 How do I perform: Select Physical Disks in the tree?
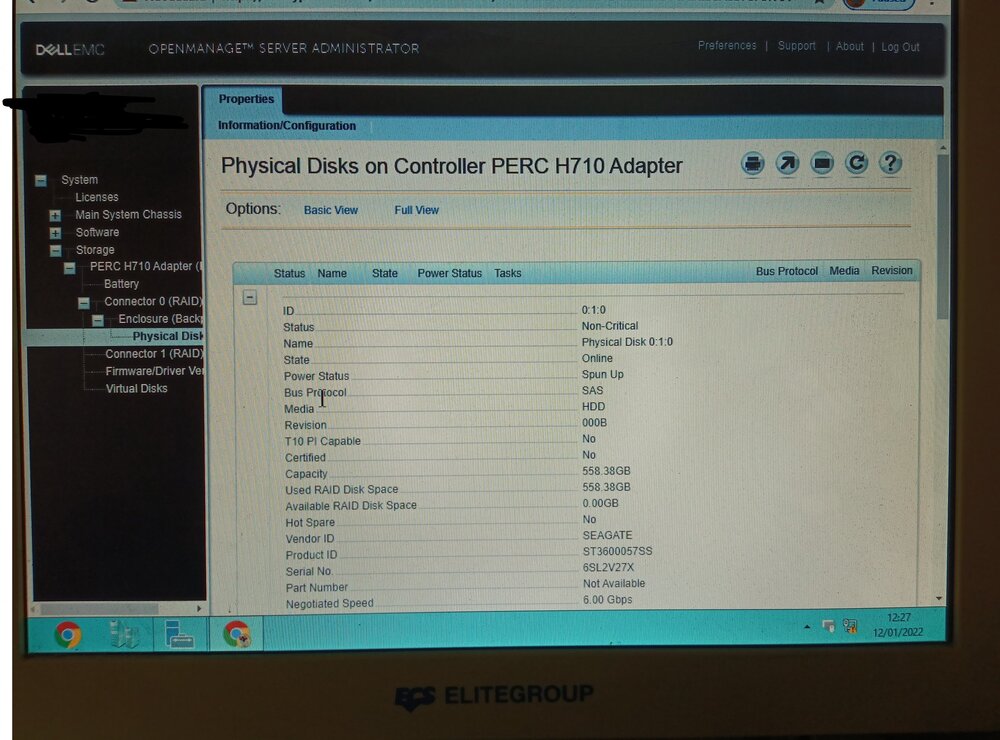click(168, 336)
